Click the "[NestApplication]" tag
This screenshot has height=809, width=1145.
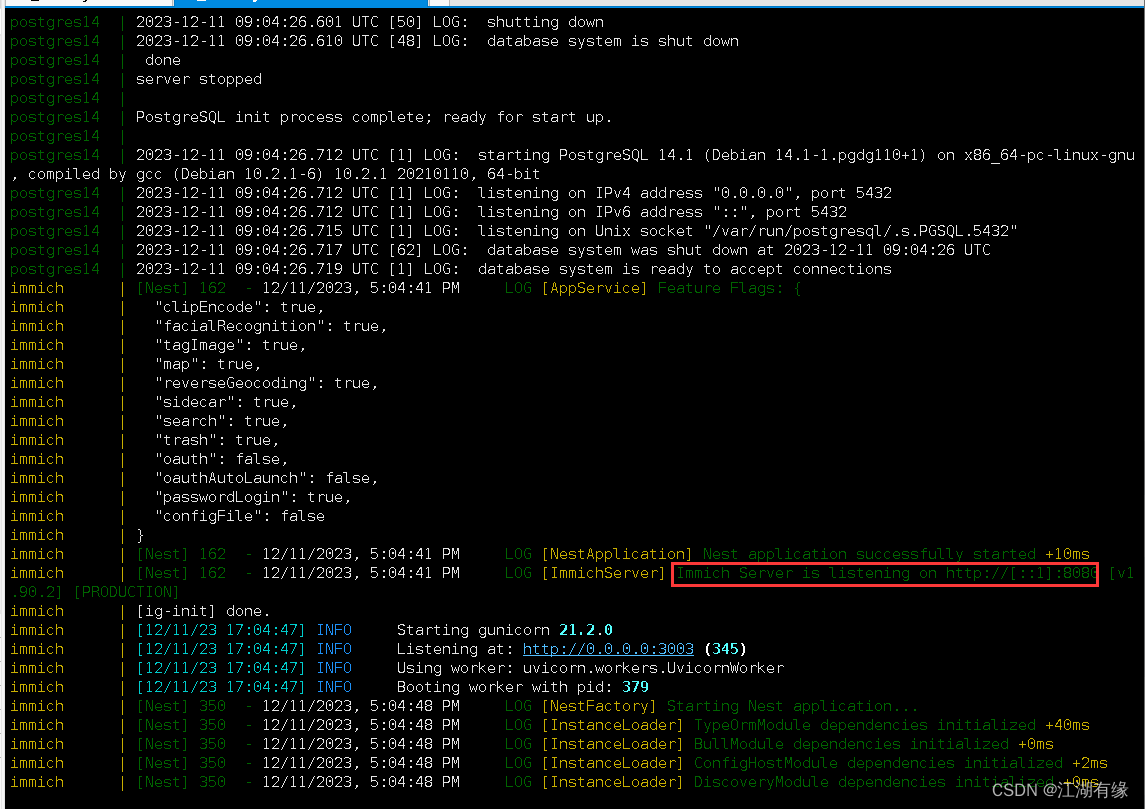pyautogui.click(x=617, y=553)
